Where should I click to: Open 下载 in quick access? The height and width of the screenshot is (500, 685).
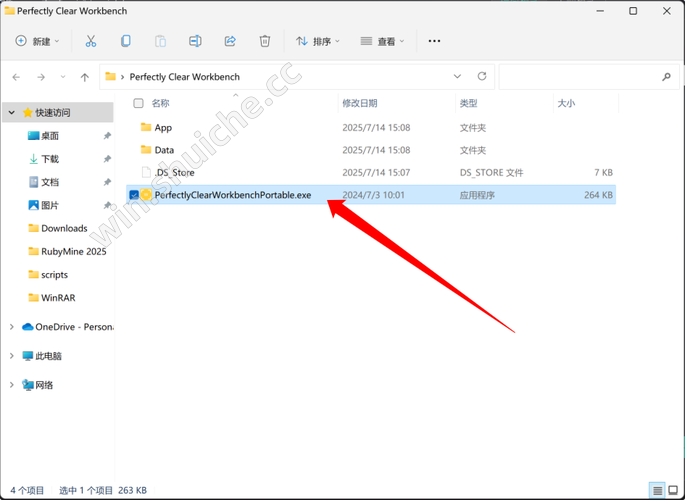click(x=50, y=159)
